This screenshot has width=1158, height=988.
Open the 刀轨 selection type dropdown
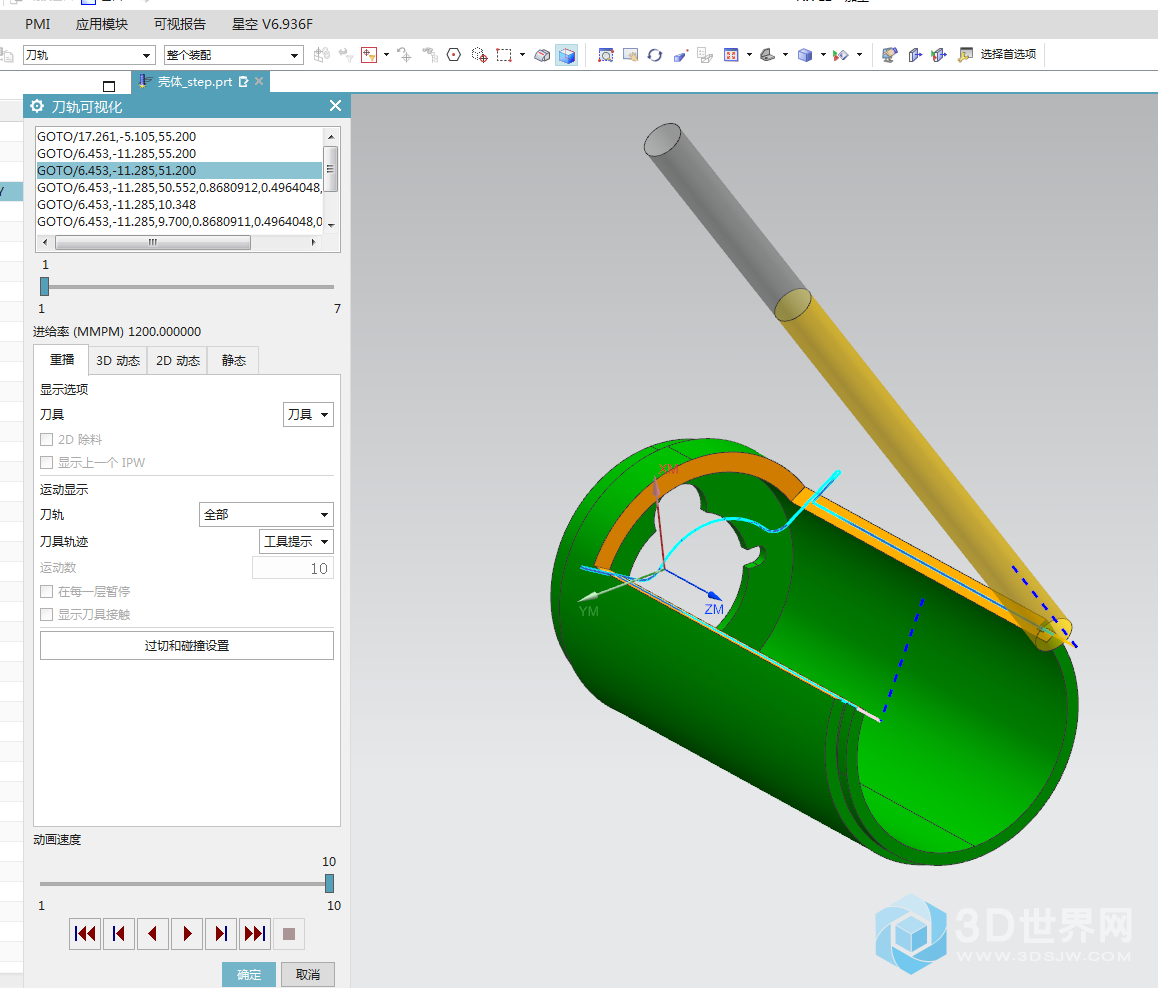89,55
